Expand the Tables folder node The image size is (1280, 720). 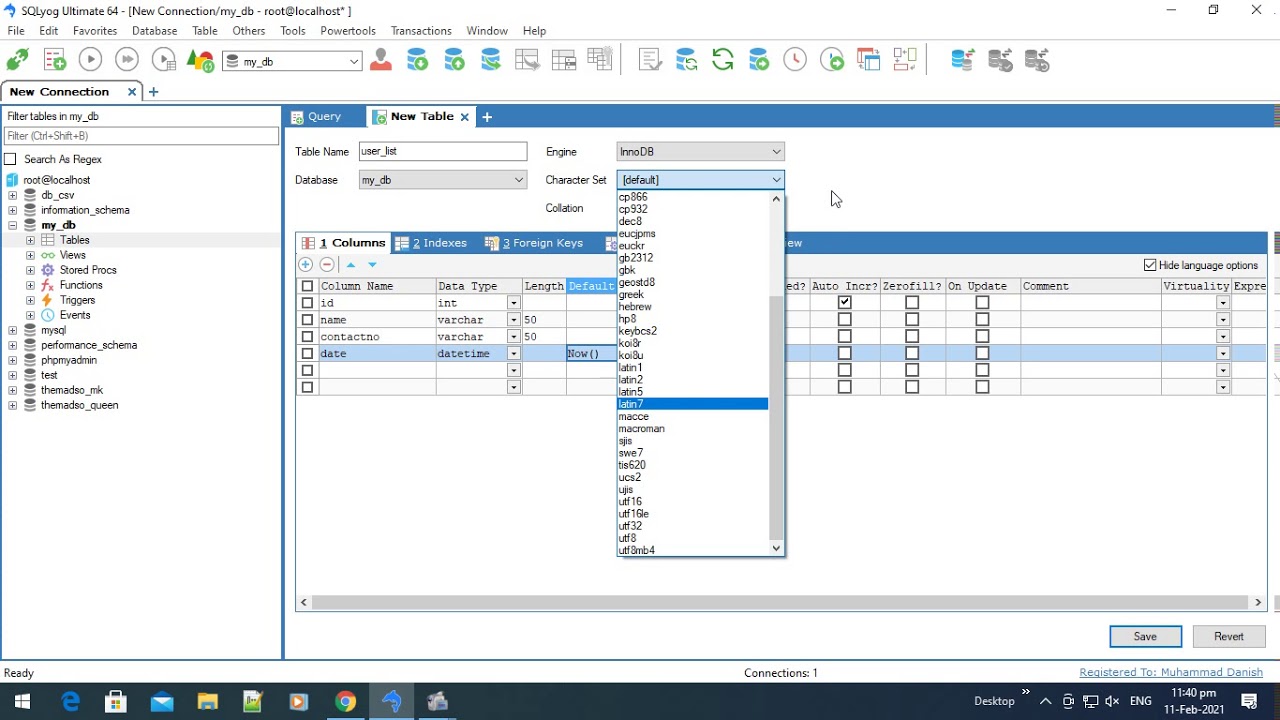tap(30, 240)
